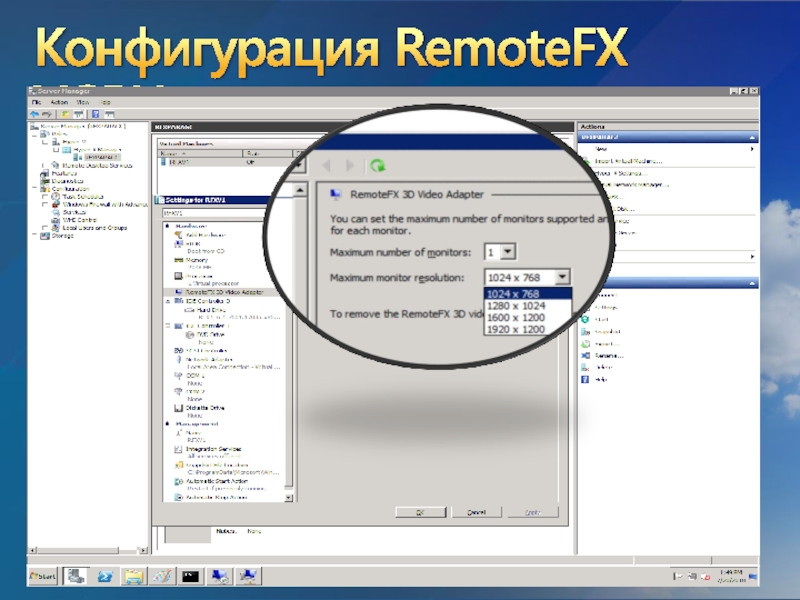The height and width of the screenshot is (600, 800).
Task: Open PowerShell from the taskbar
Action: click(105, 577)
